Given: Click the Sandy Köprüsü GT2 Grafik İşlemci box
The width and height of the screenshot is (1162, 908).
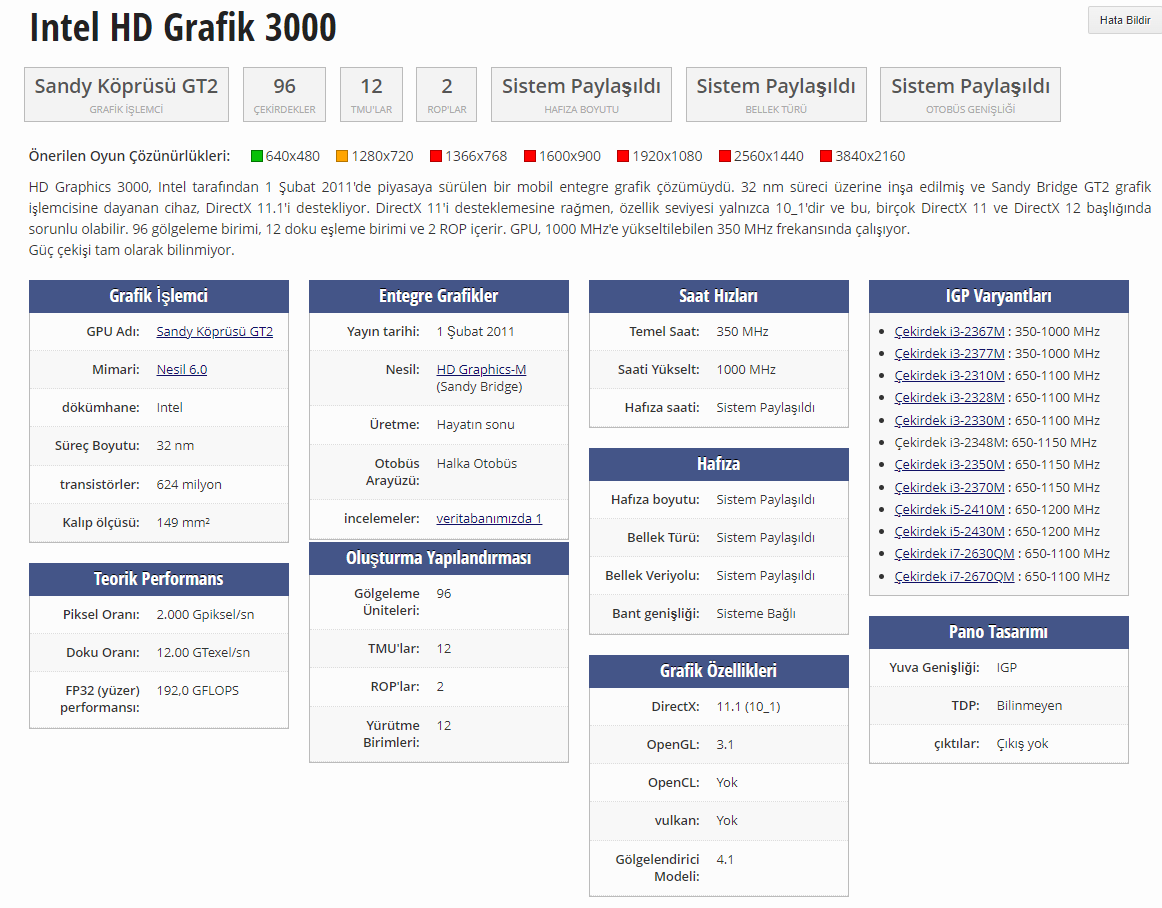Looking at the screenshot, I should coord(126,94).
